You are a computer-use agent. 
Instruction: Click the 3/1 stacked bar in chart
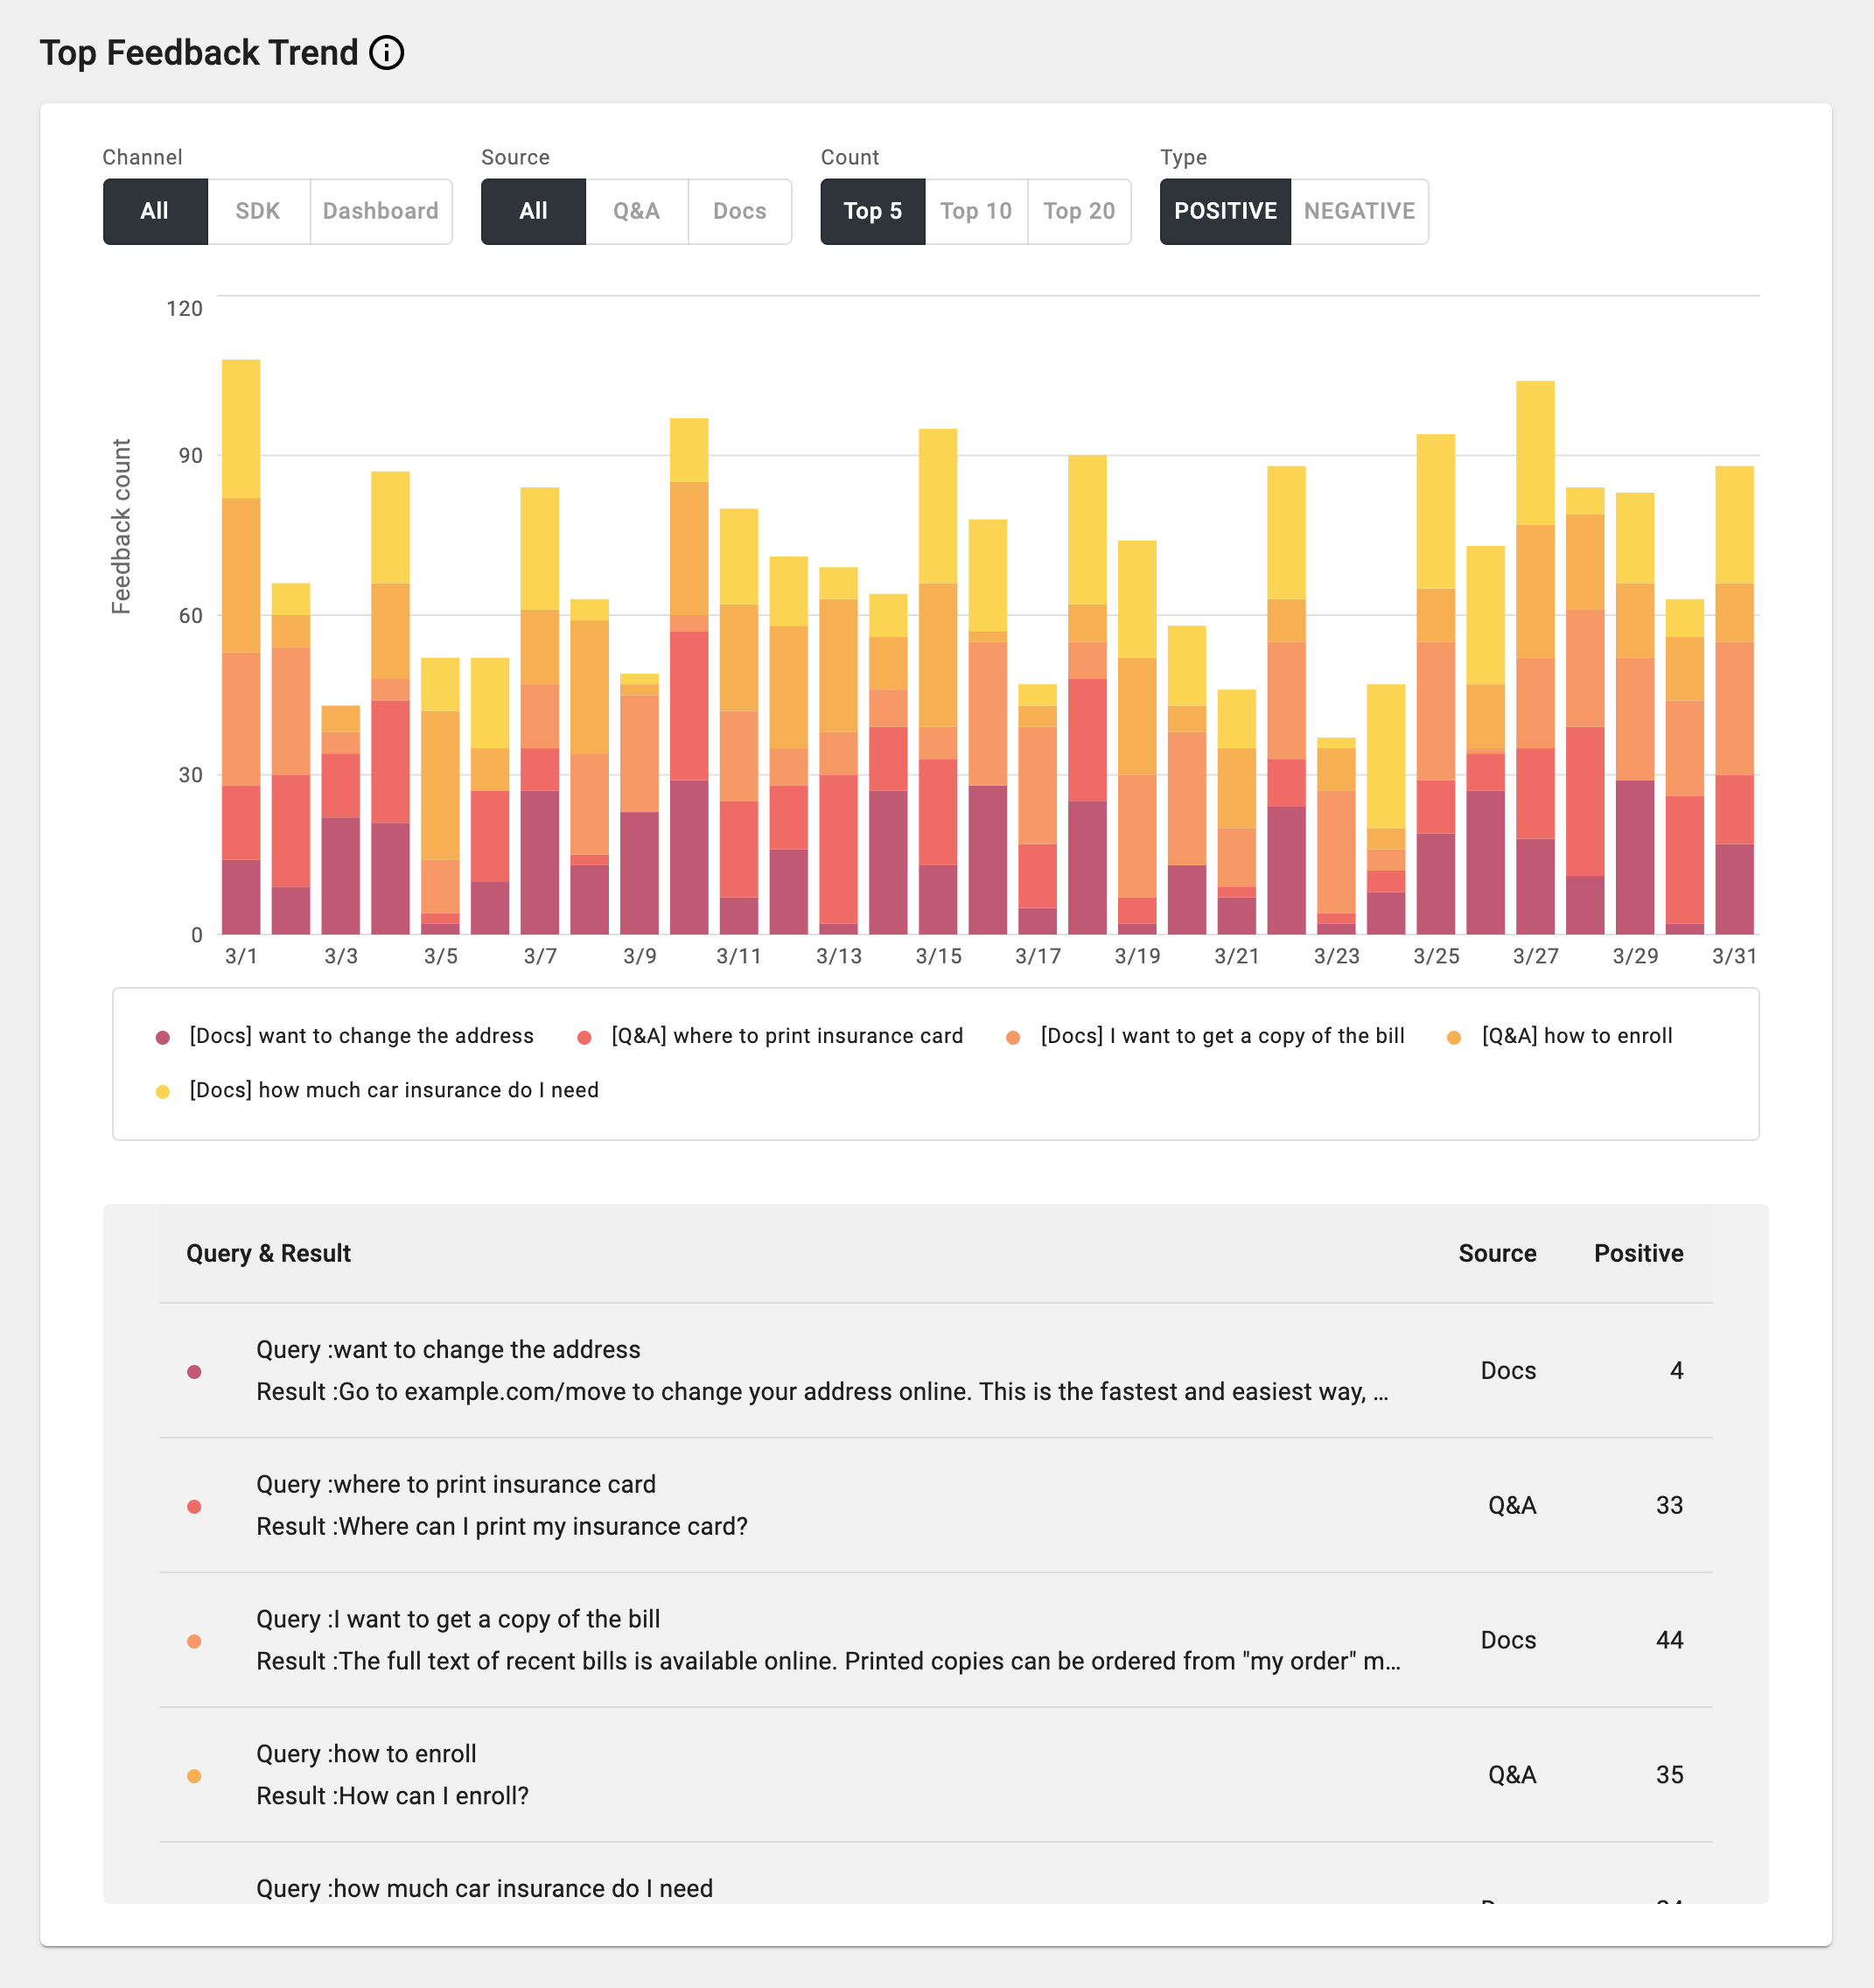[x=241, y=650]
